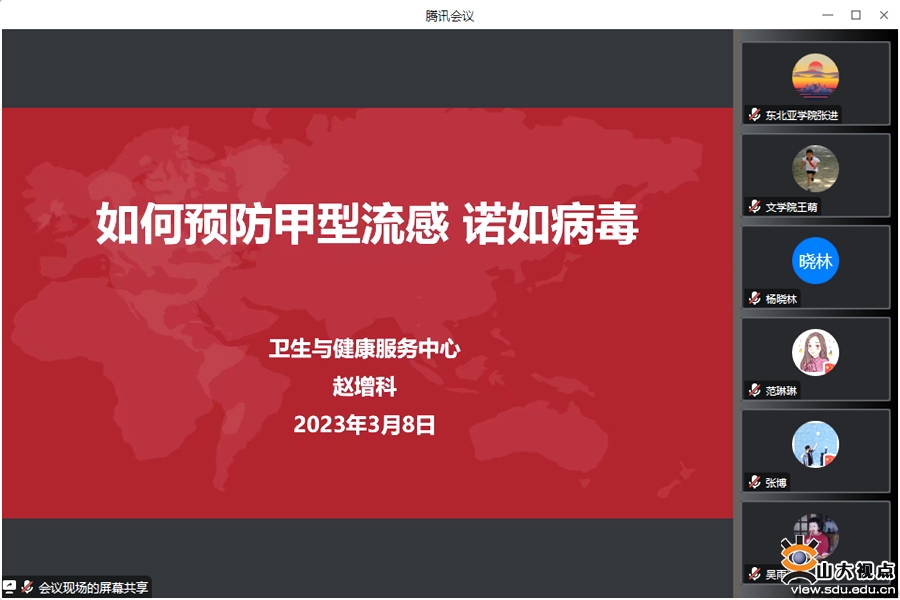Click muted microphone icon next to 张博
The image size is (900, 600).
pyautogui.click(x=755, y=482)
